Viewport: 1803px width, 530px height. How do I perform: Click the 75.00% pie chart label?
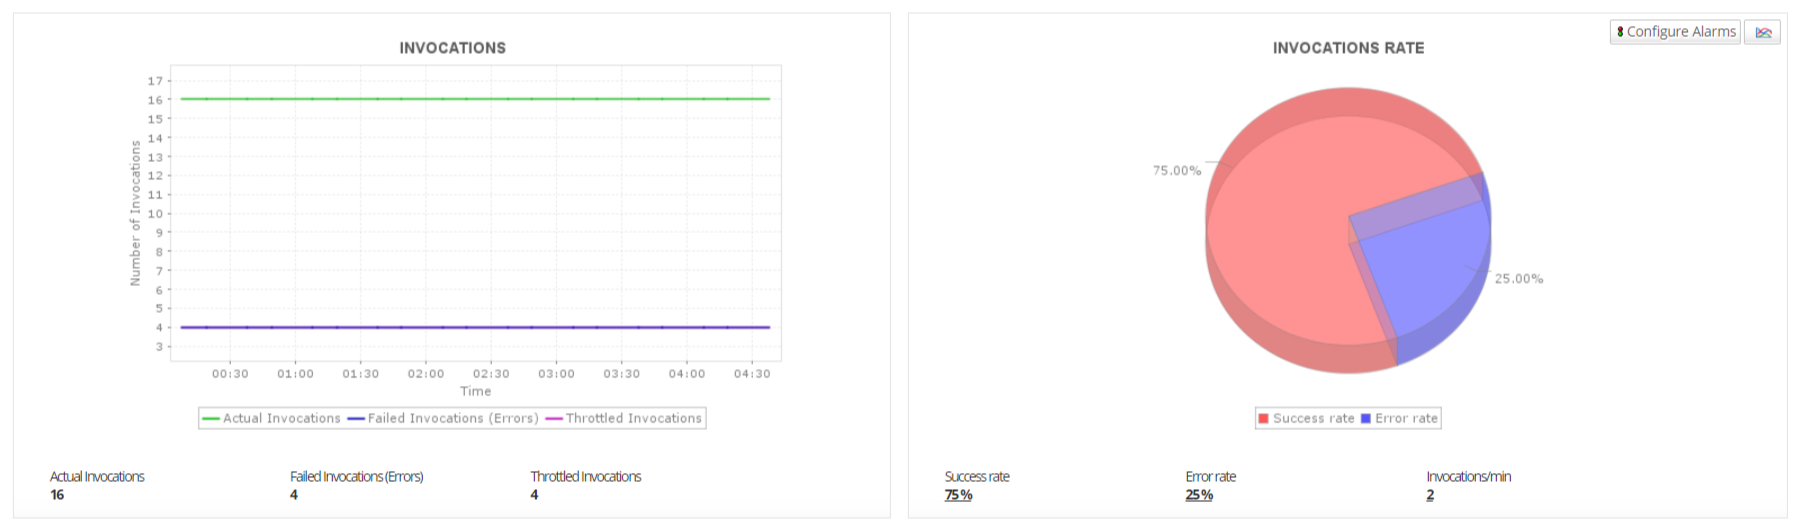coord(1177,171)
